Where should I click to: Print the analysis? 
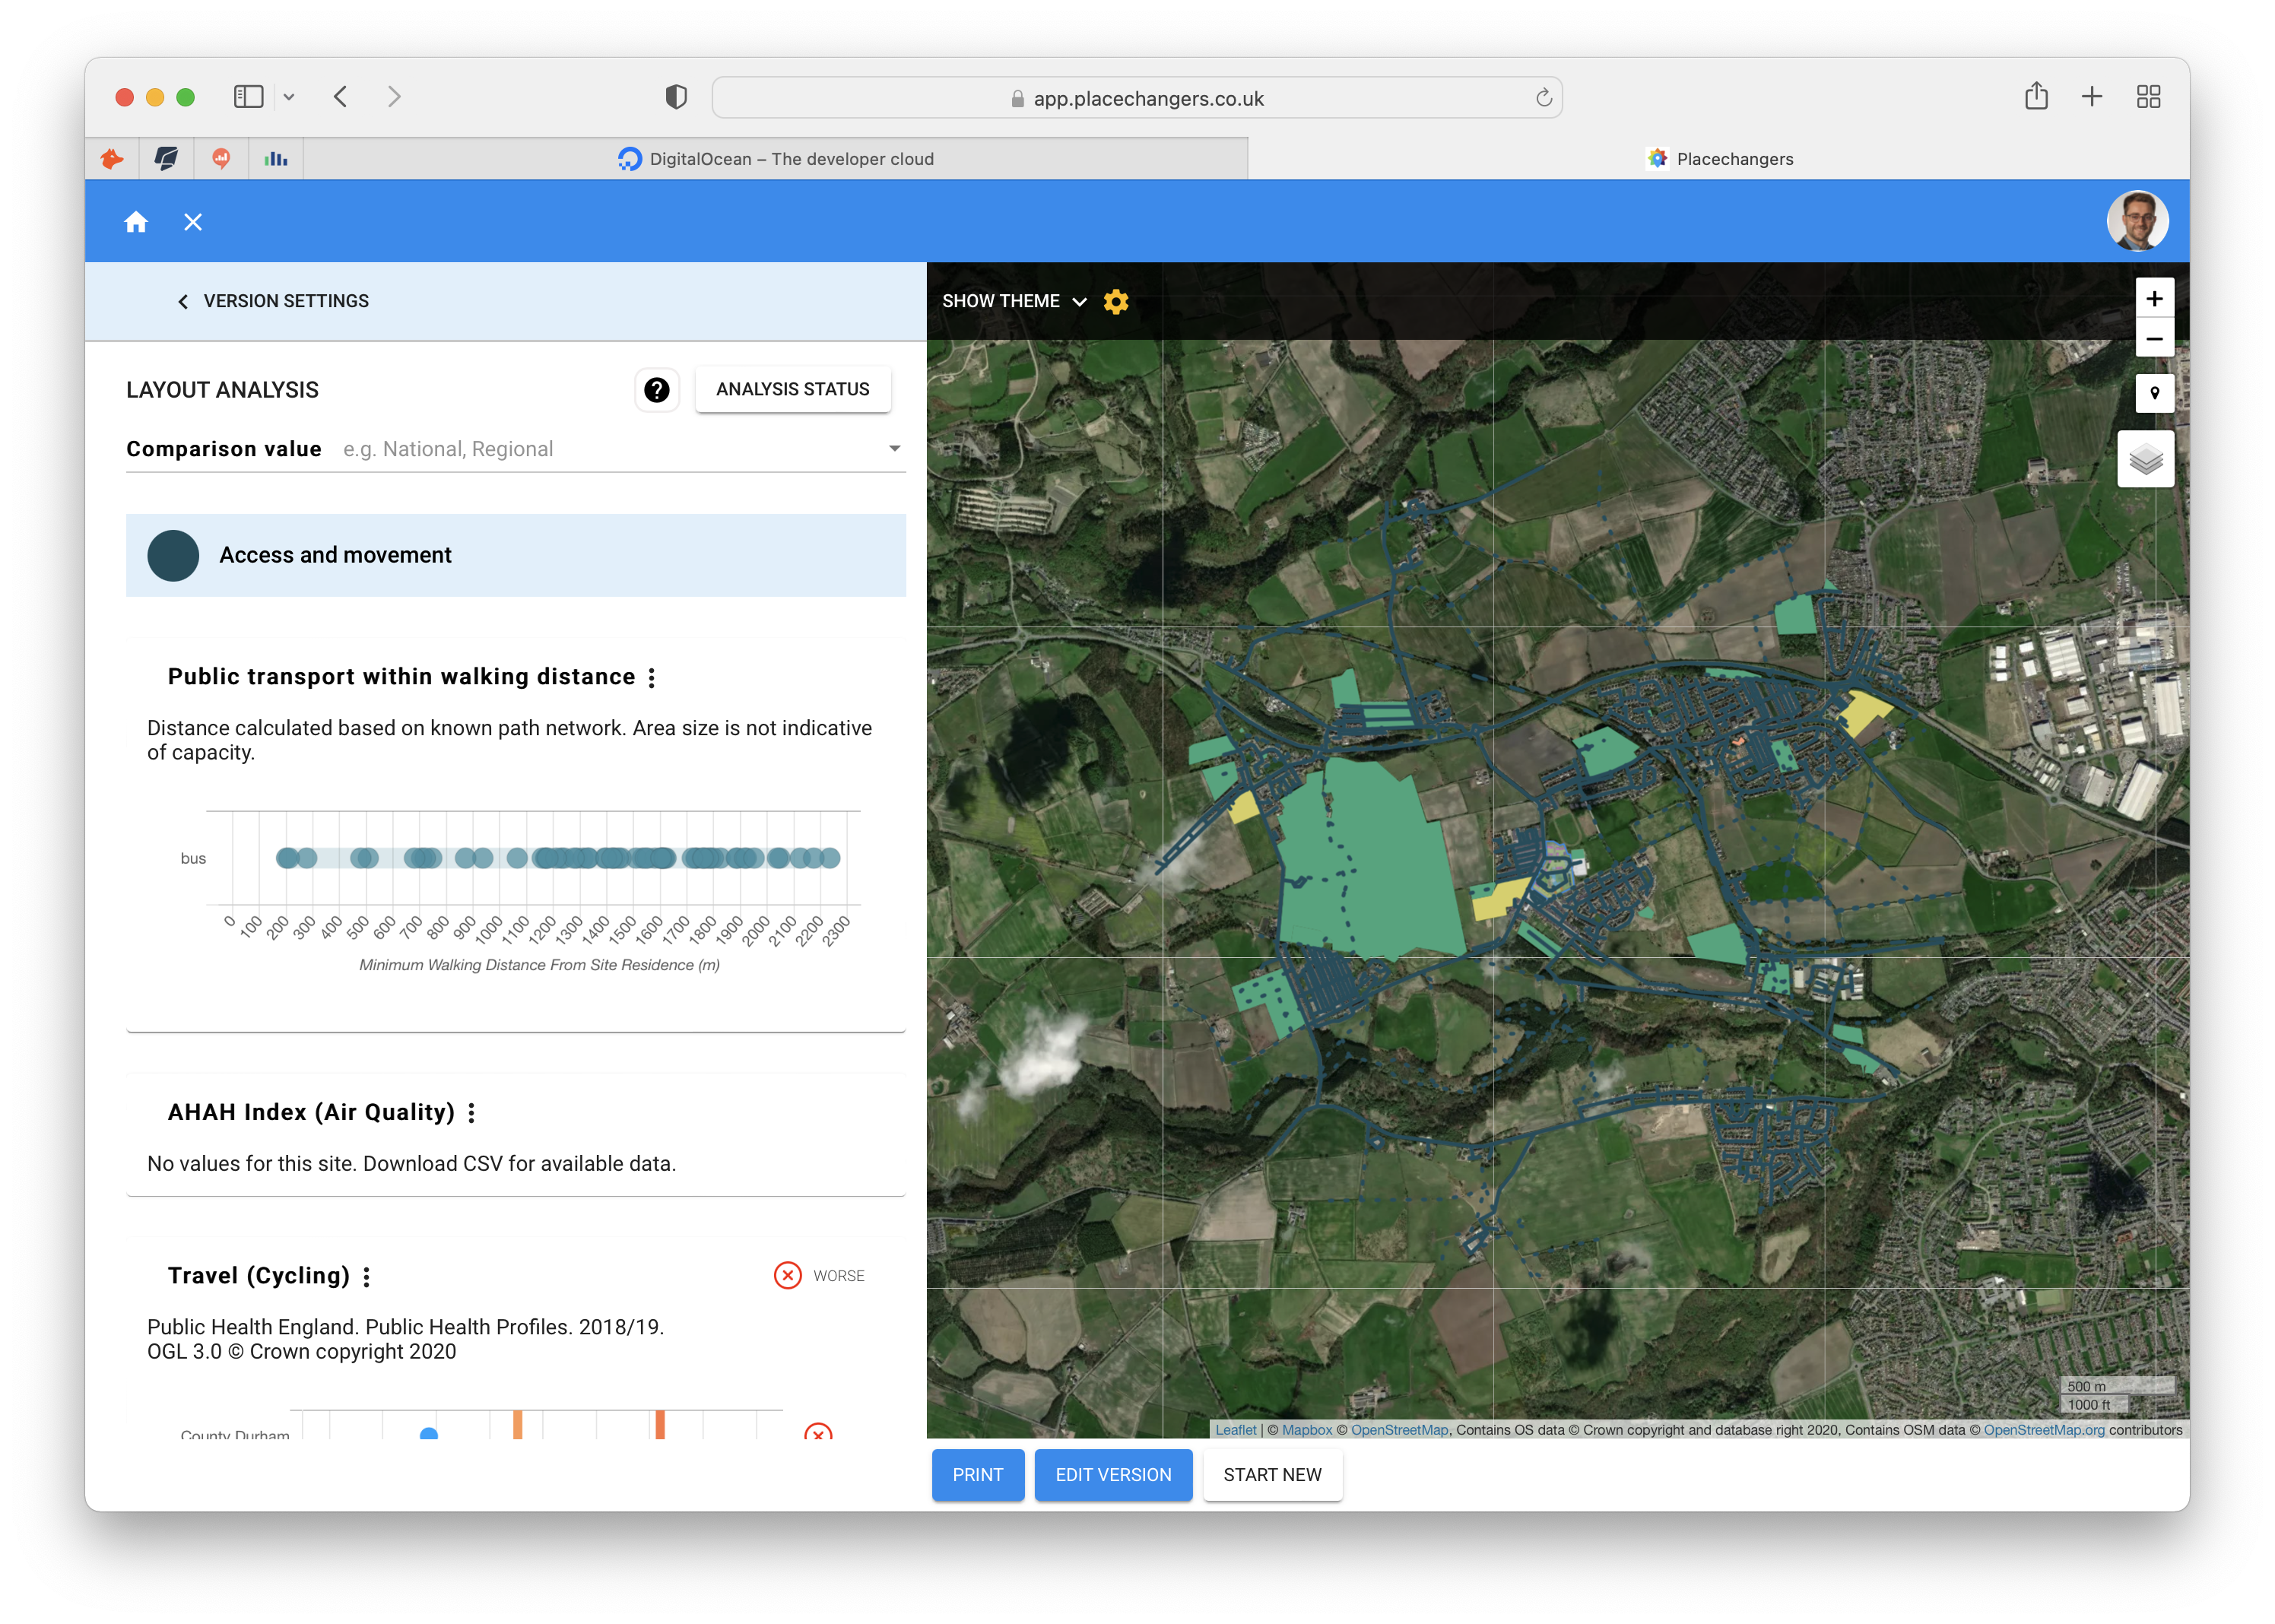[978, 1475]
